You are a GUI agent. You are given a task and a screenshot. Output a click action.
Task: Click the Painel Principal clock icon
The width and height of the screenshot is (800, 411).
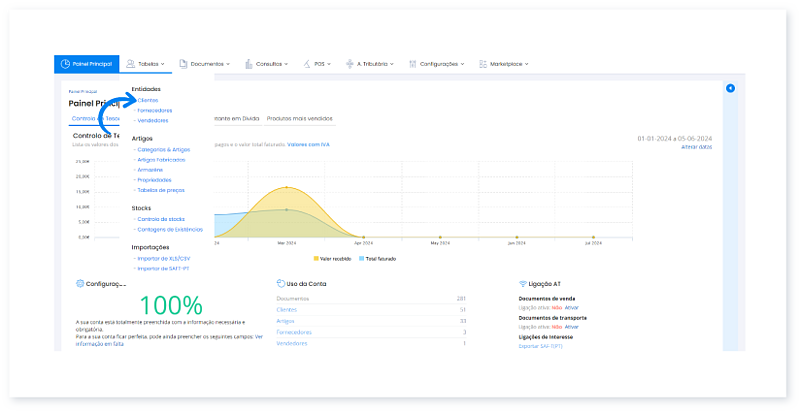point(65,64)
